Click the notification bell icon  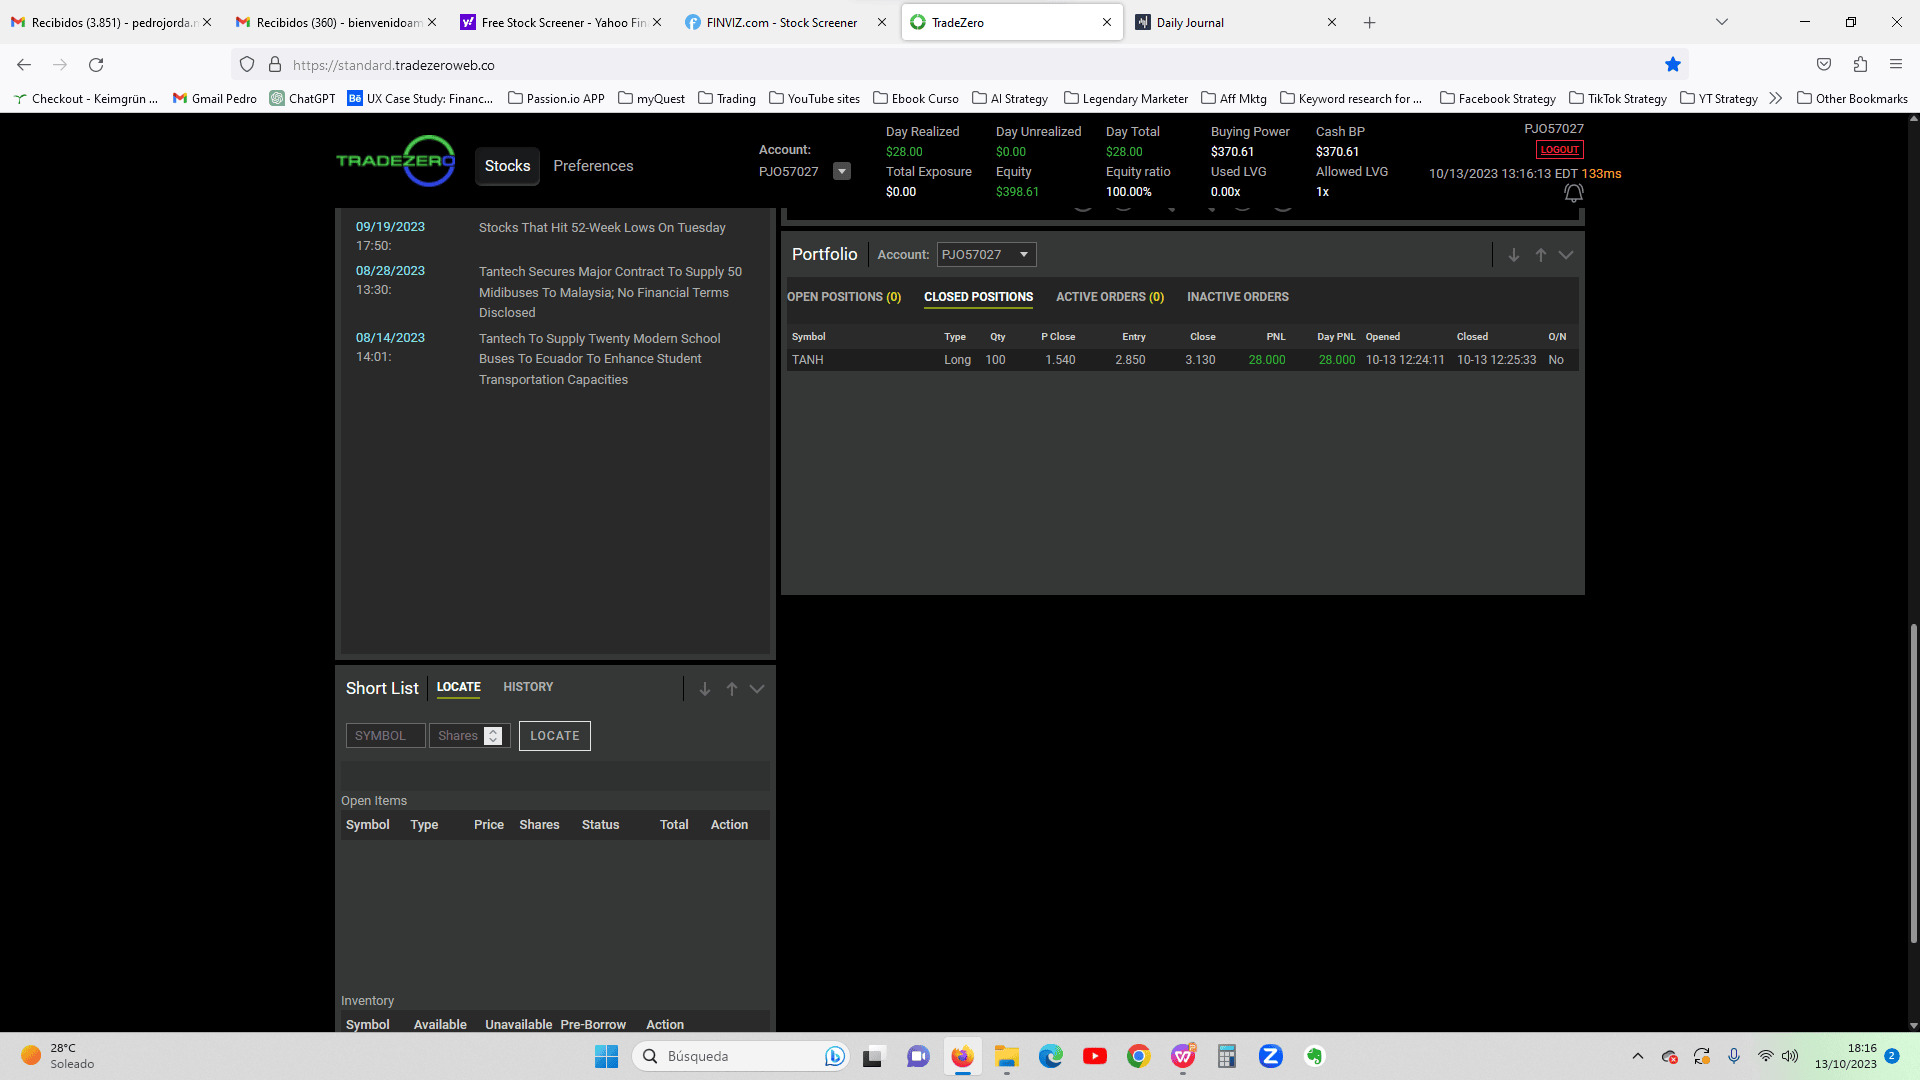tap(1573, 193)
